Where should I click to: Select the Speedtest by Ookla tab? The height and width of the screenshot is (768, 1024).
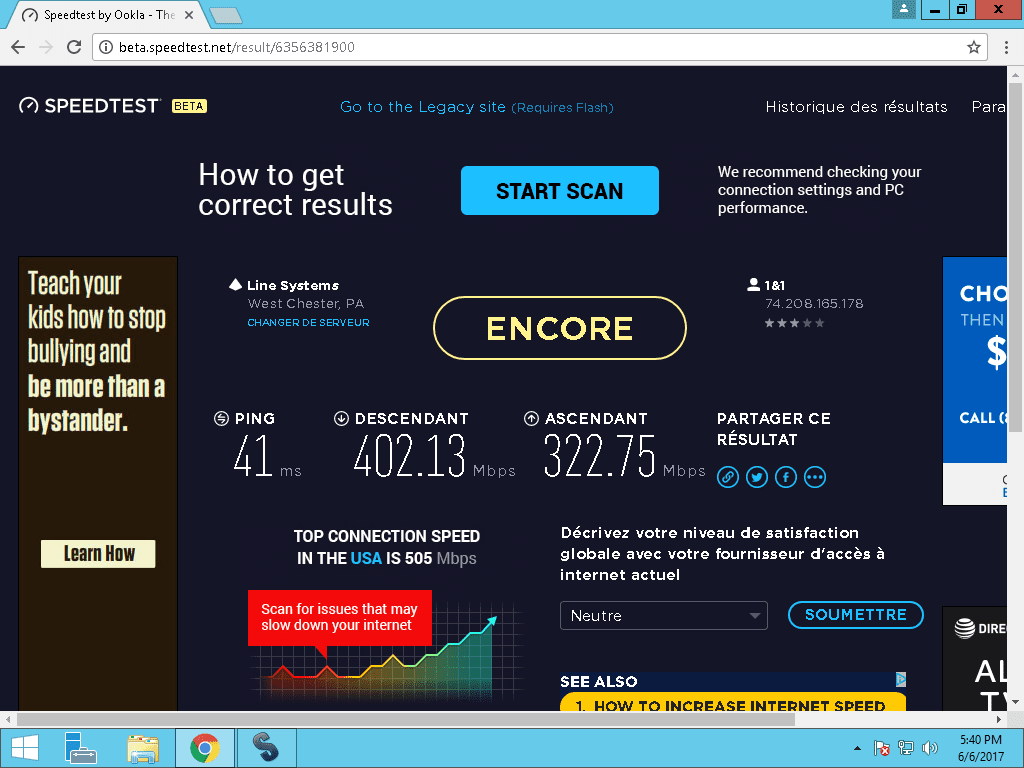(108, 14)
